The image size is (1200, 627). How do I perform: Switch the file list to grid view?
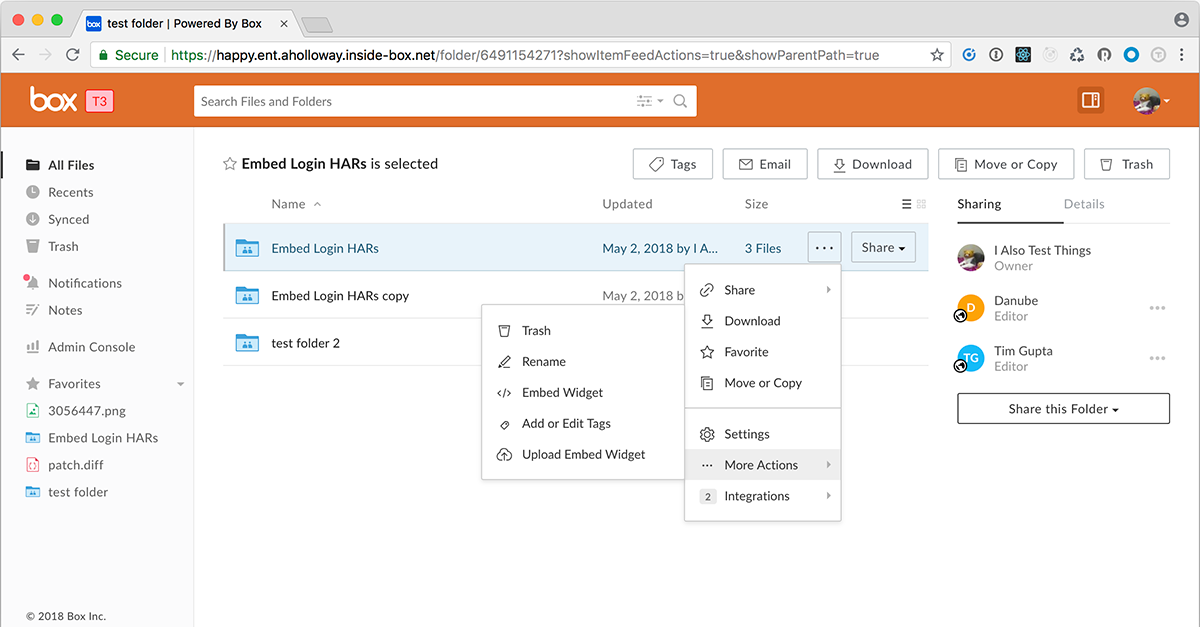(x=919, y=203)
